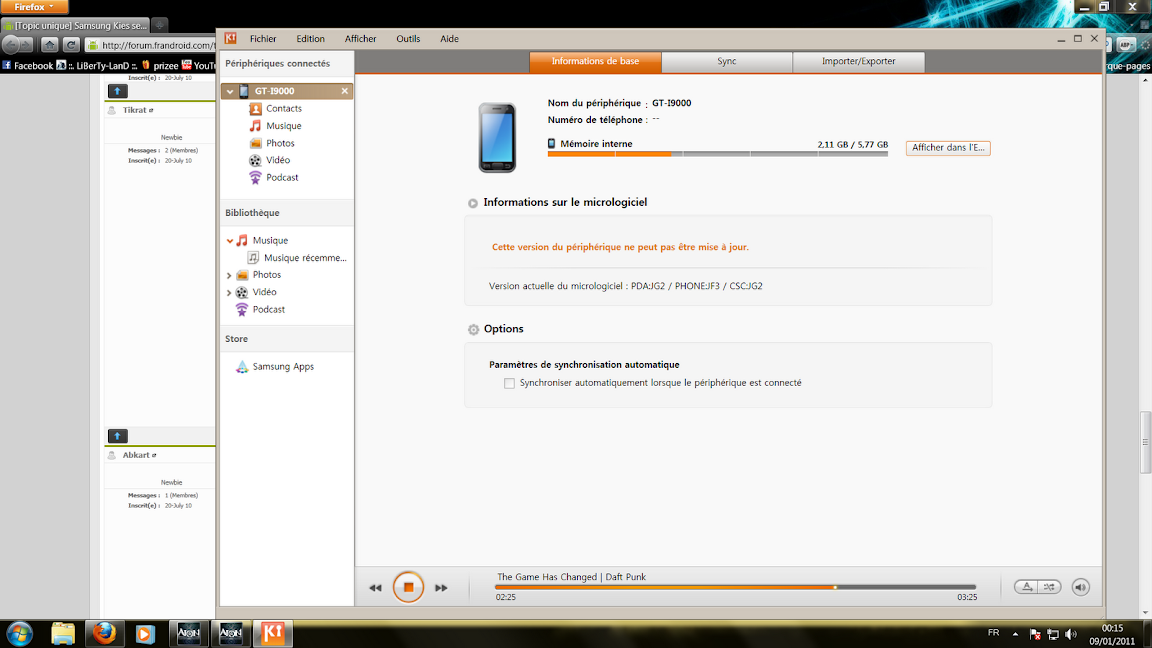The image size is (1152, 648).
Task: Open media player from taskbar
Action: (x=145, y=633)
